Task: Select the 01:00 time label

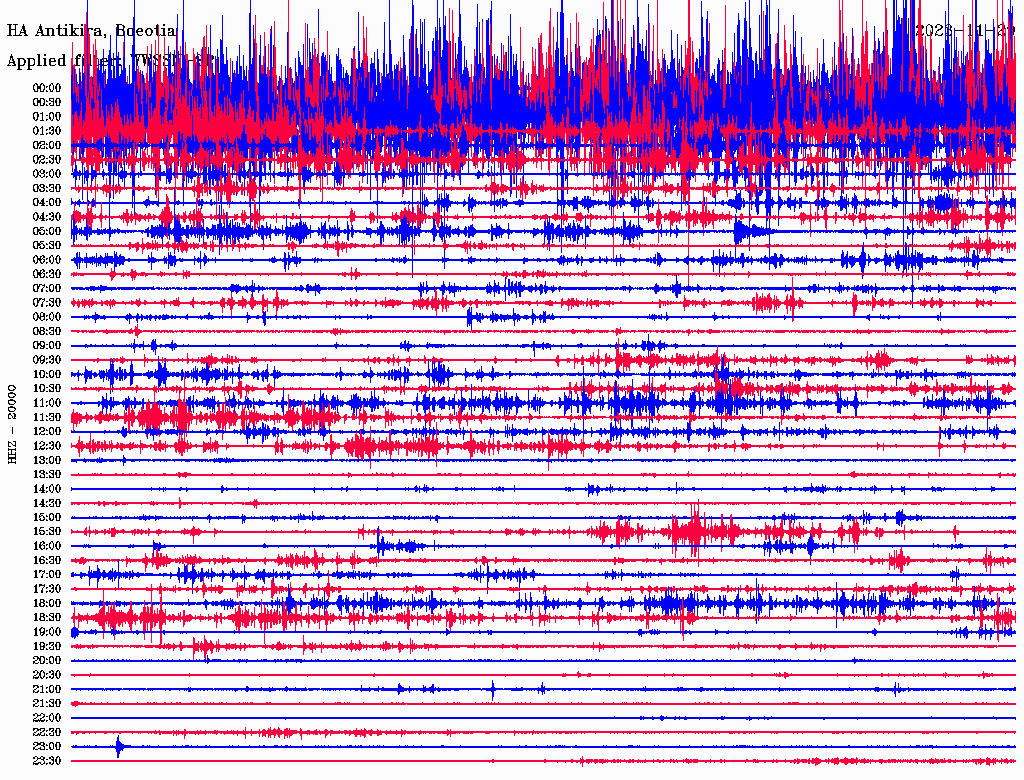Action: coord(47,117)
